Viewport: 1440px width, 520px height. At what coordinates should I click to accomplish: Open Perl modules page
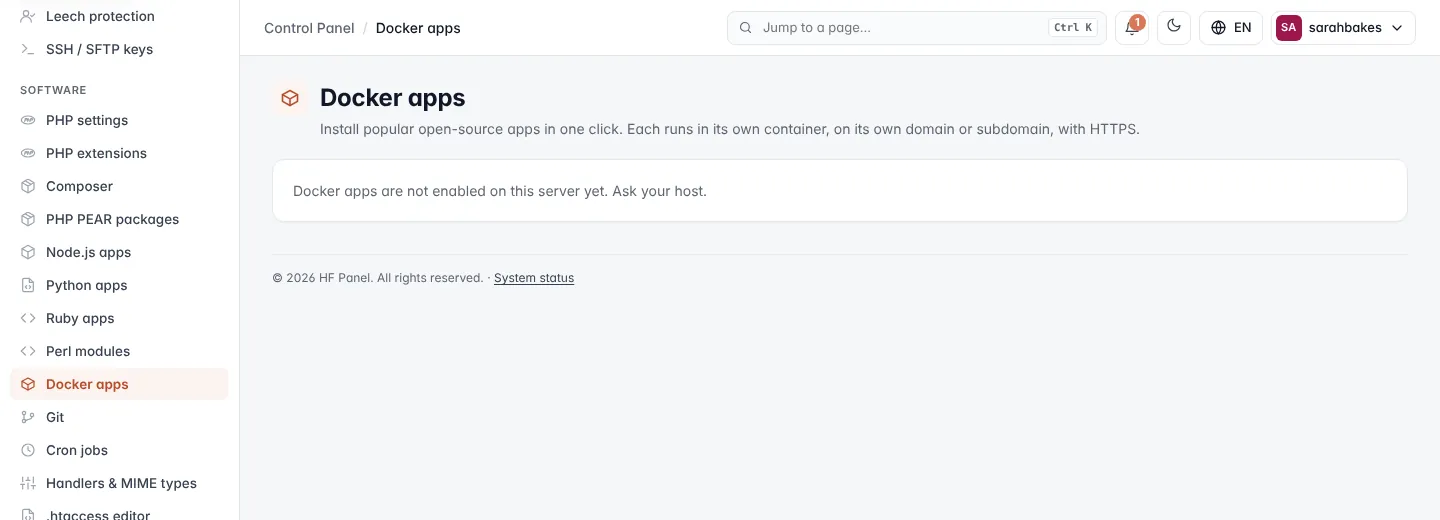pos(119,351)
